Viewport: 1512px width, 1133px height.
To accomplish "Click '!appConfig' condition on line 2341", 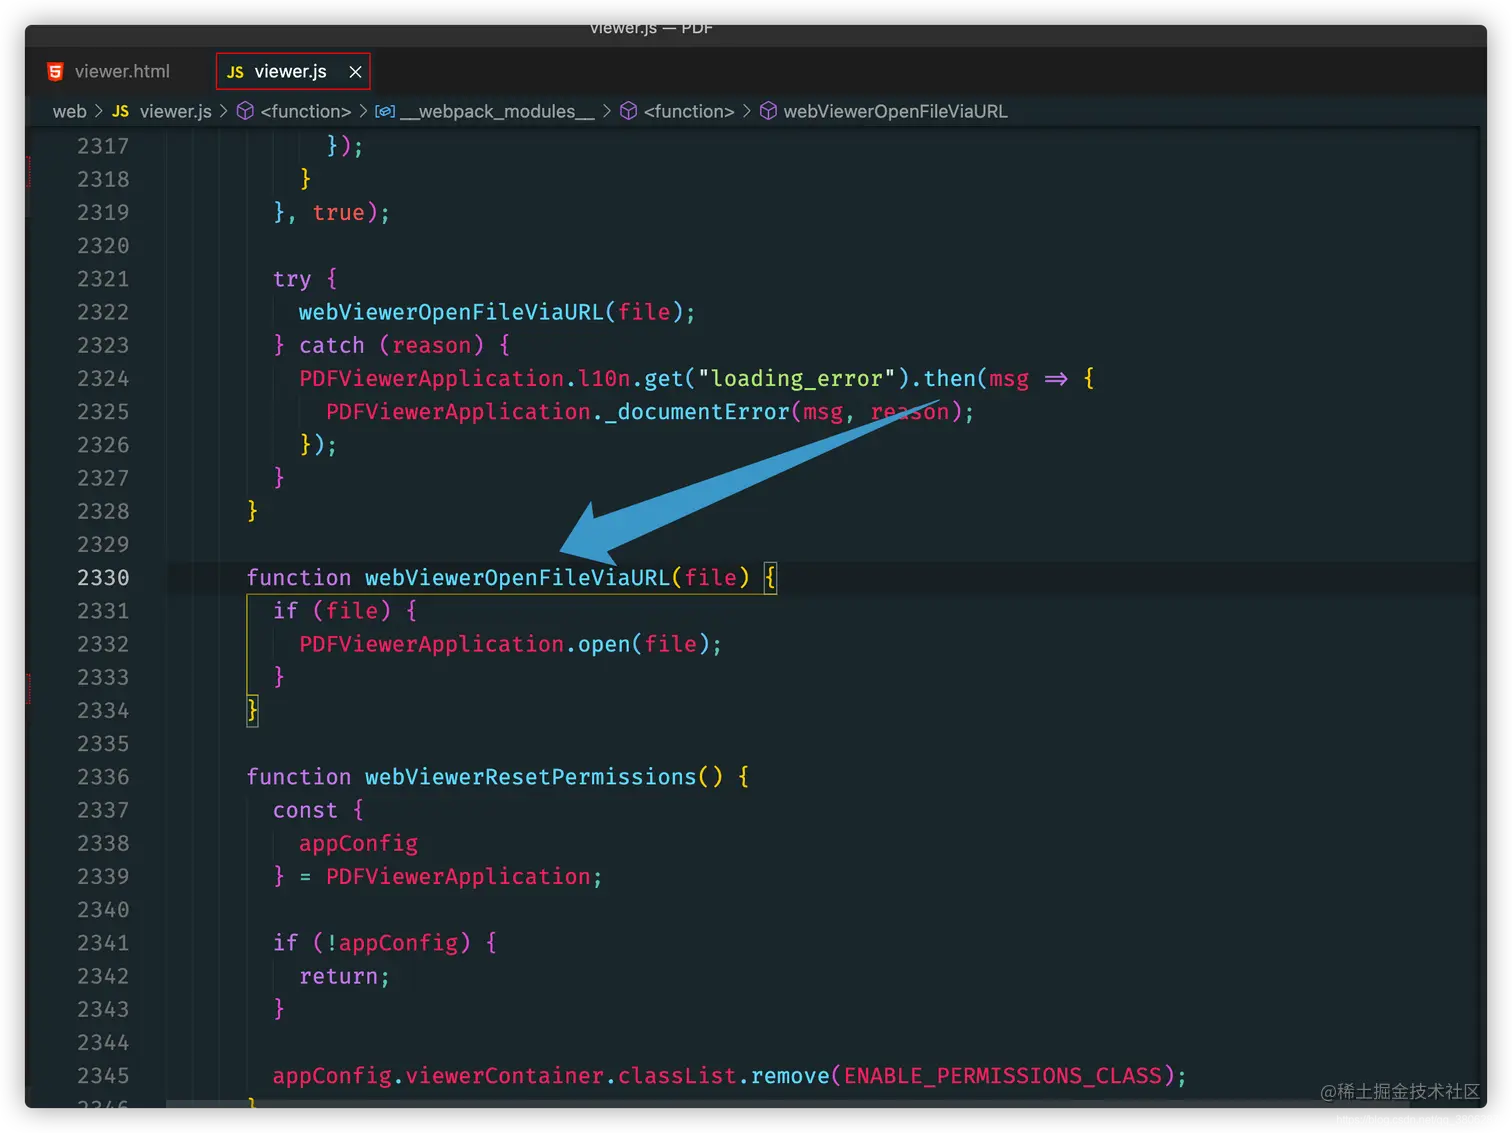I will tap(392, 943).
